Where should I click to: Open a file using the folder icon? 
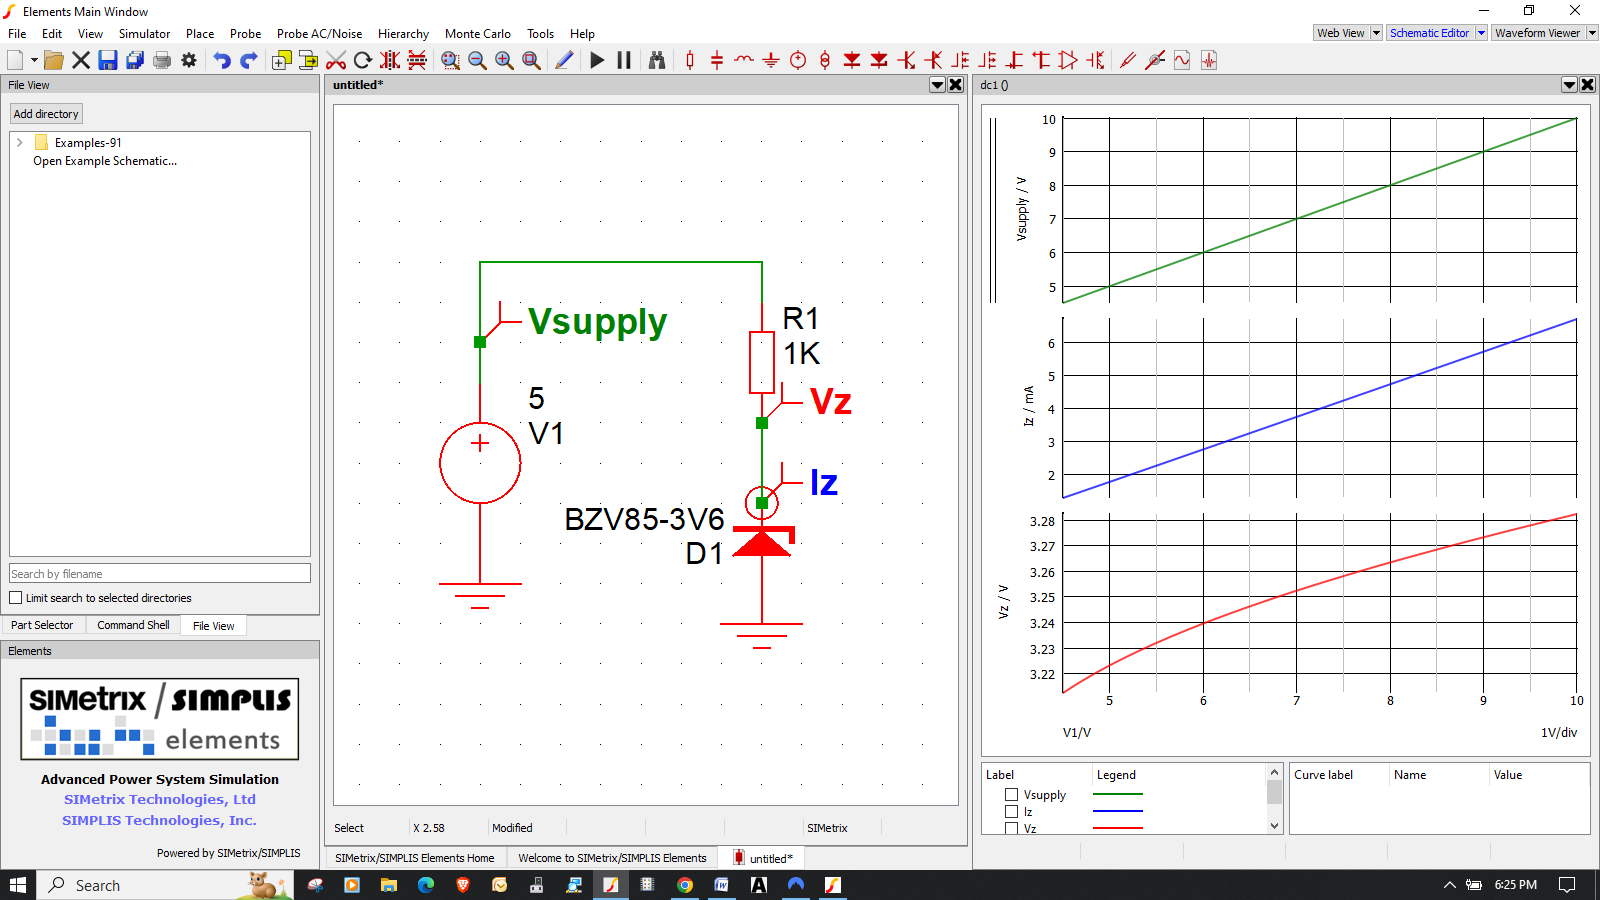click(x=54, y=60)
